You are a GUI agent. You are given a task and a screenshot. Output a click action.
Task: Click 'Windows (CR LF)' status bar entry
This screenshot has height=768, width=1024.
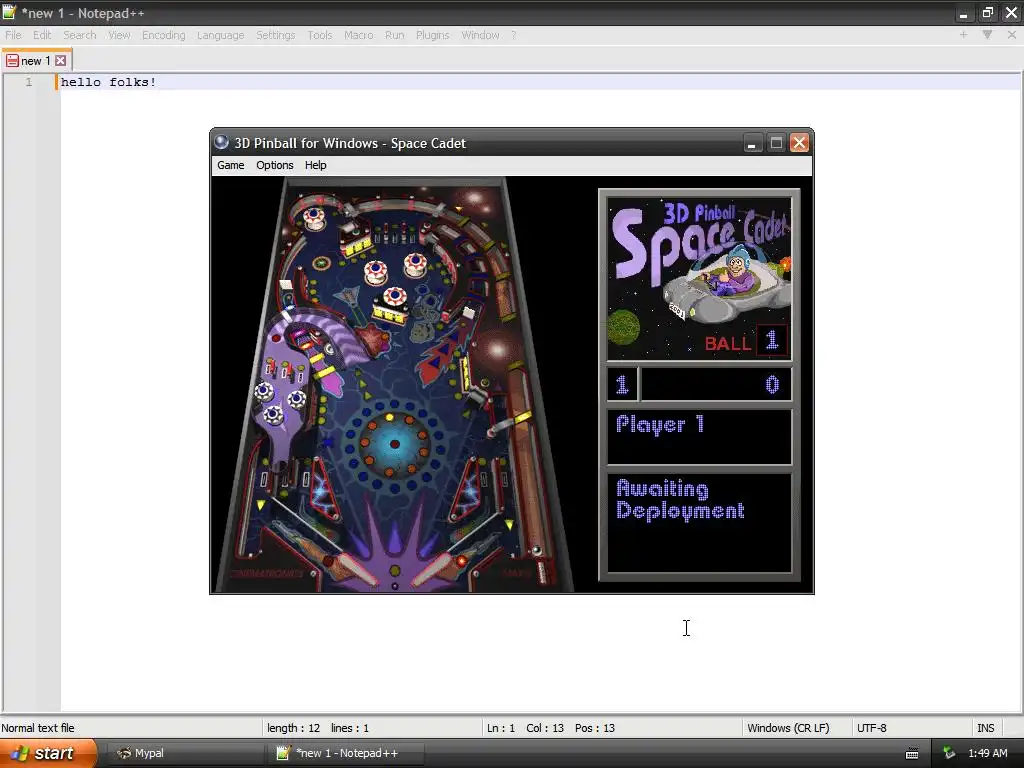[x=788, y=728]
